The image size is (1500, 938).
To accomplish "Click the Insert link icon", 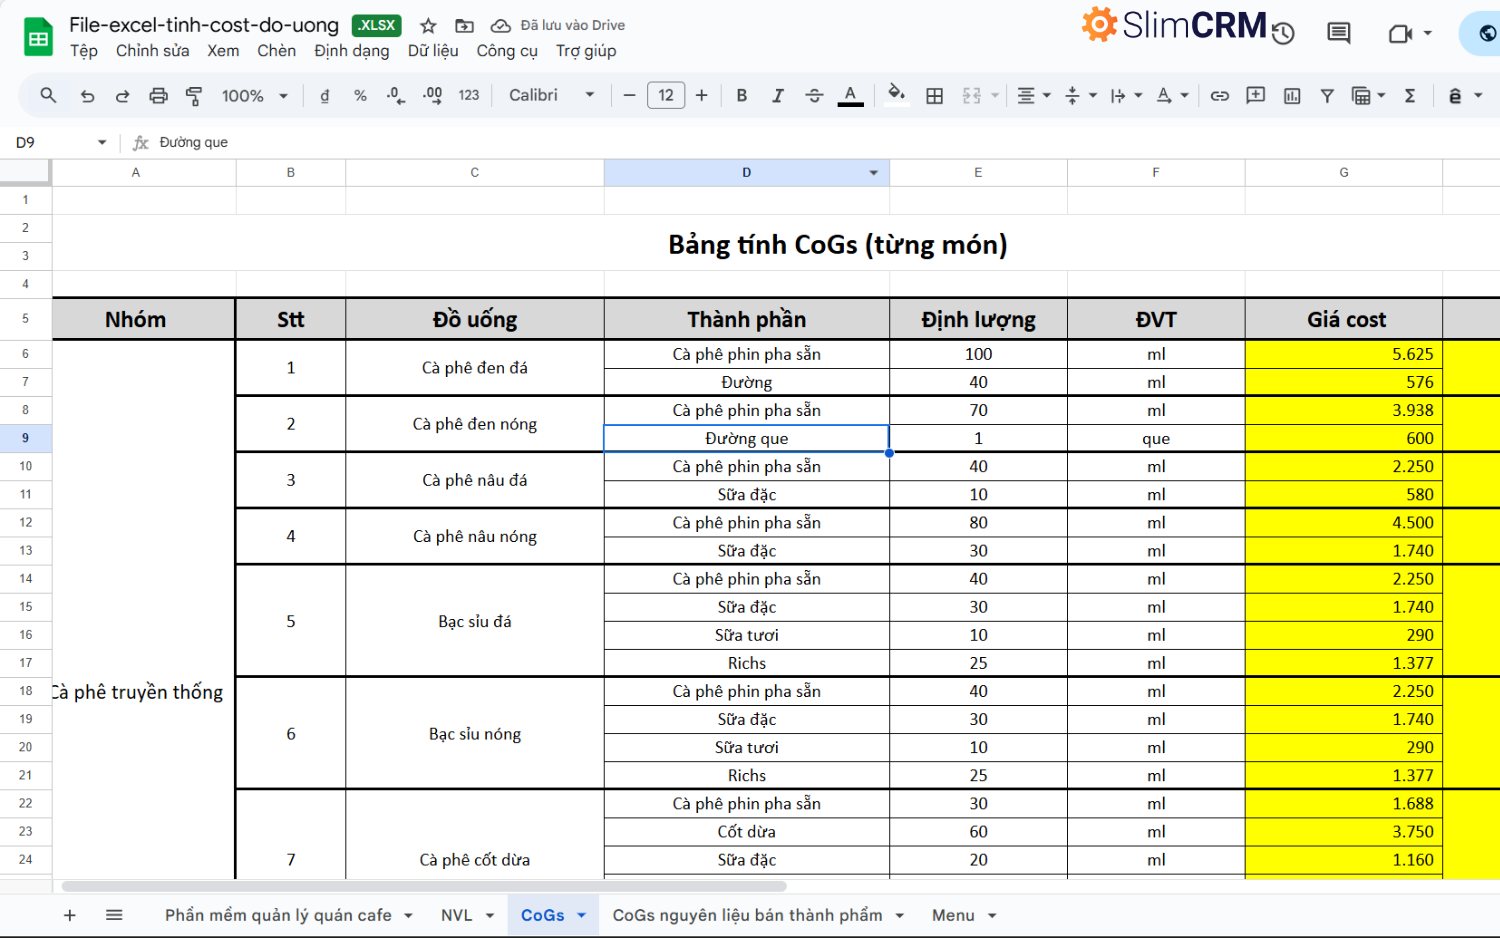I will point(1219,96).
